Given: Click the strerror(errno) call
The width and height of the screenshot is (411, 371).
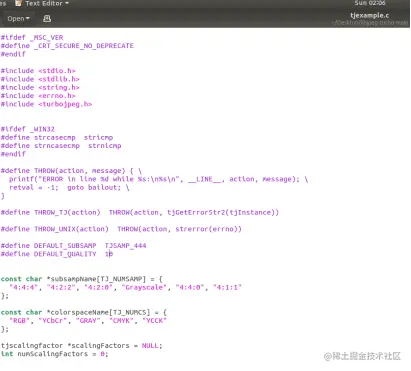Looking at the screenshot, I should 208,229.
